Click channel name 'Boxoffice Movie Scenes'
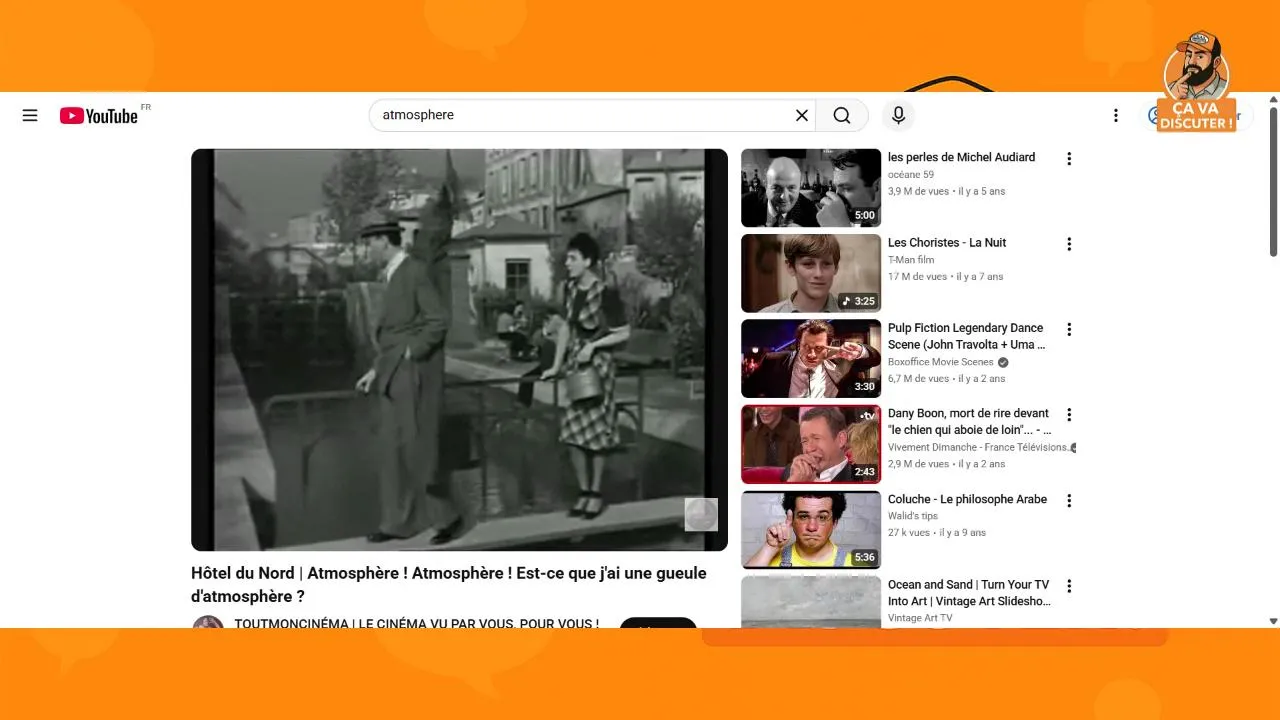Screen dimensions: 1280x720 pyautogui.click(x=941, y=362)
